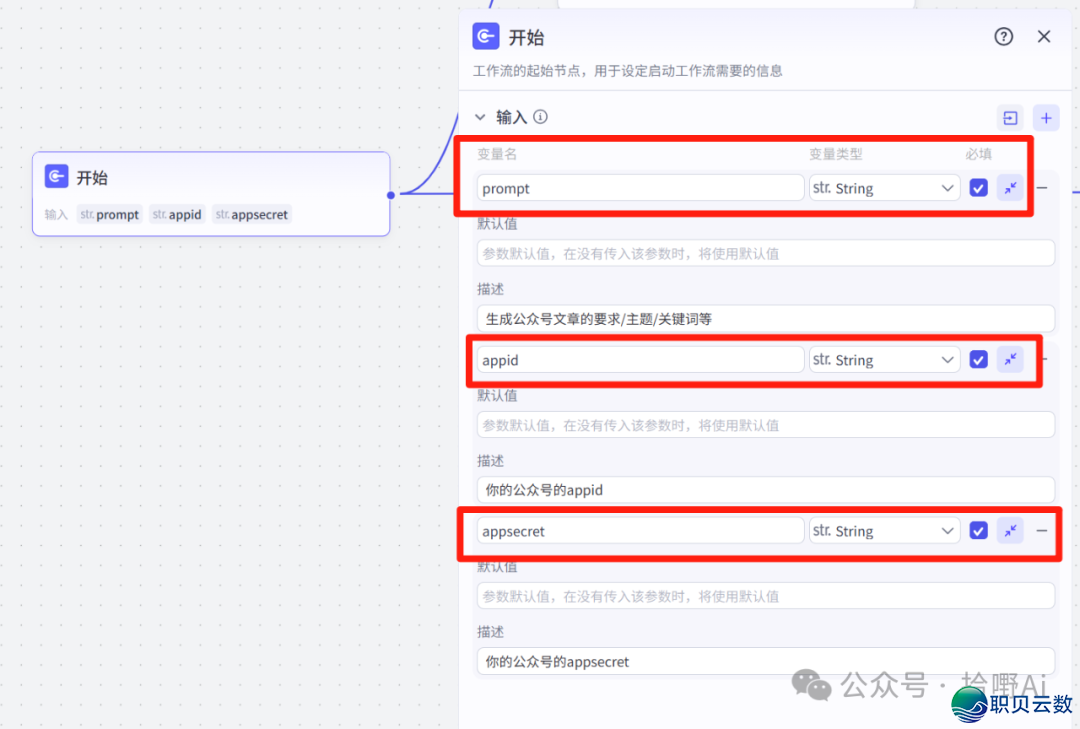Click the help icon in the panel header
Screen dimensions: 1080x729
pyautogui.click(x=1003, y=36)
